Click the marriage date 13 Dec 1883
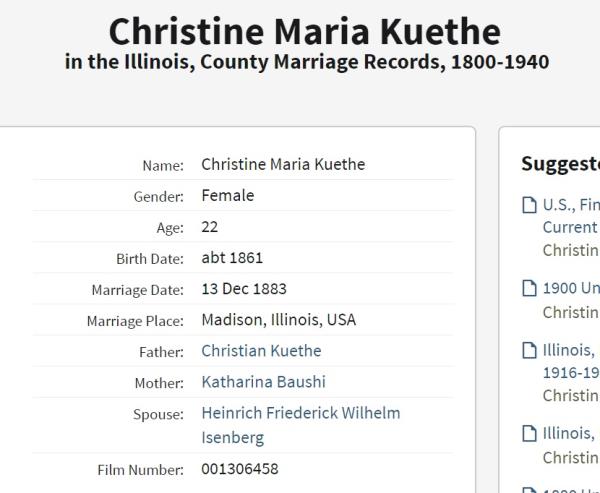 [x=244, y=289]
